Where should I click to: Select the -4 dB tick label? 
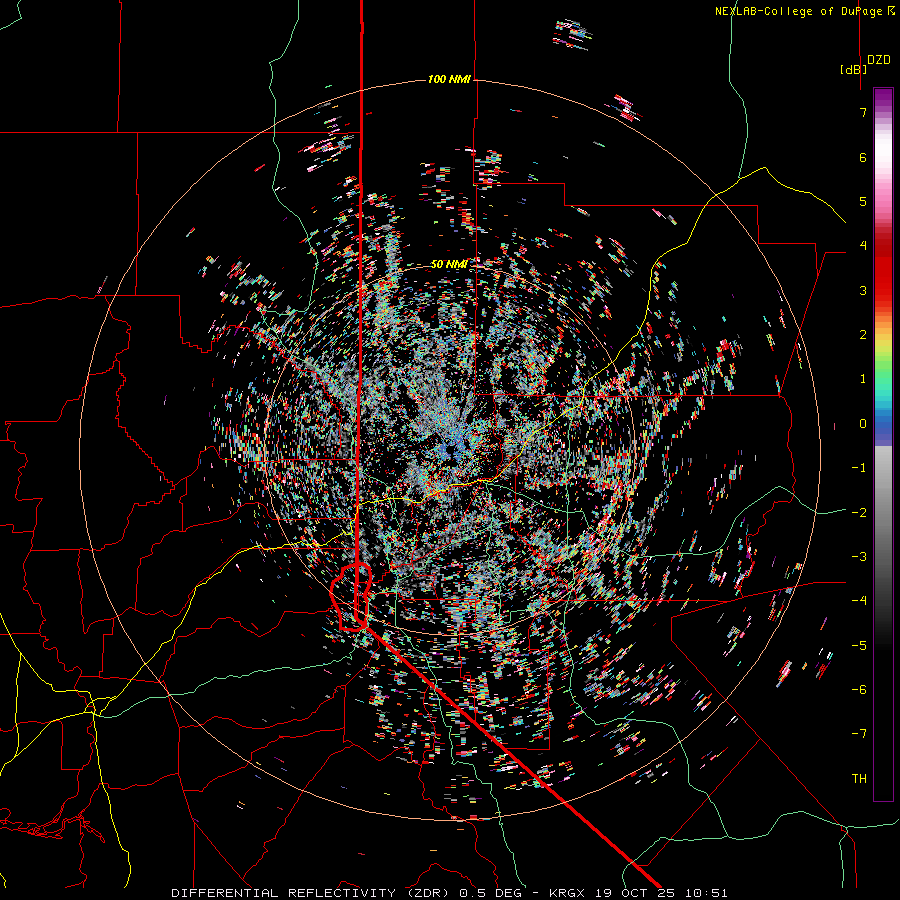coord(859,601)
